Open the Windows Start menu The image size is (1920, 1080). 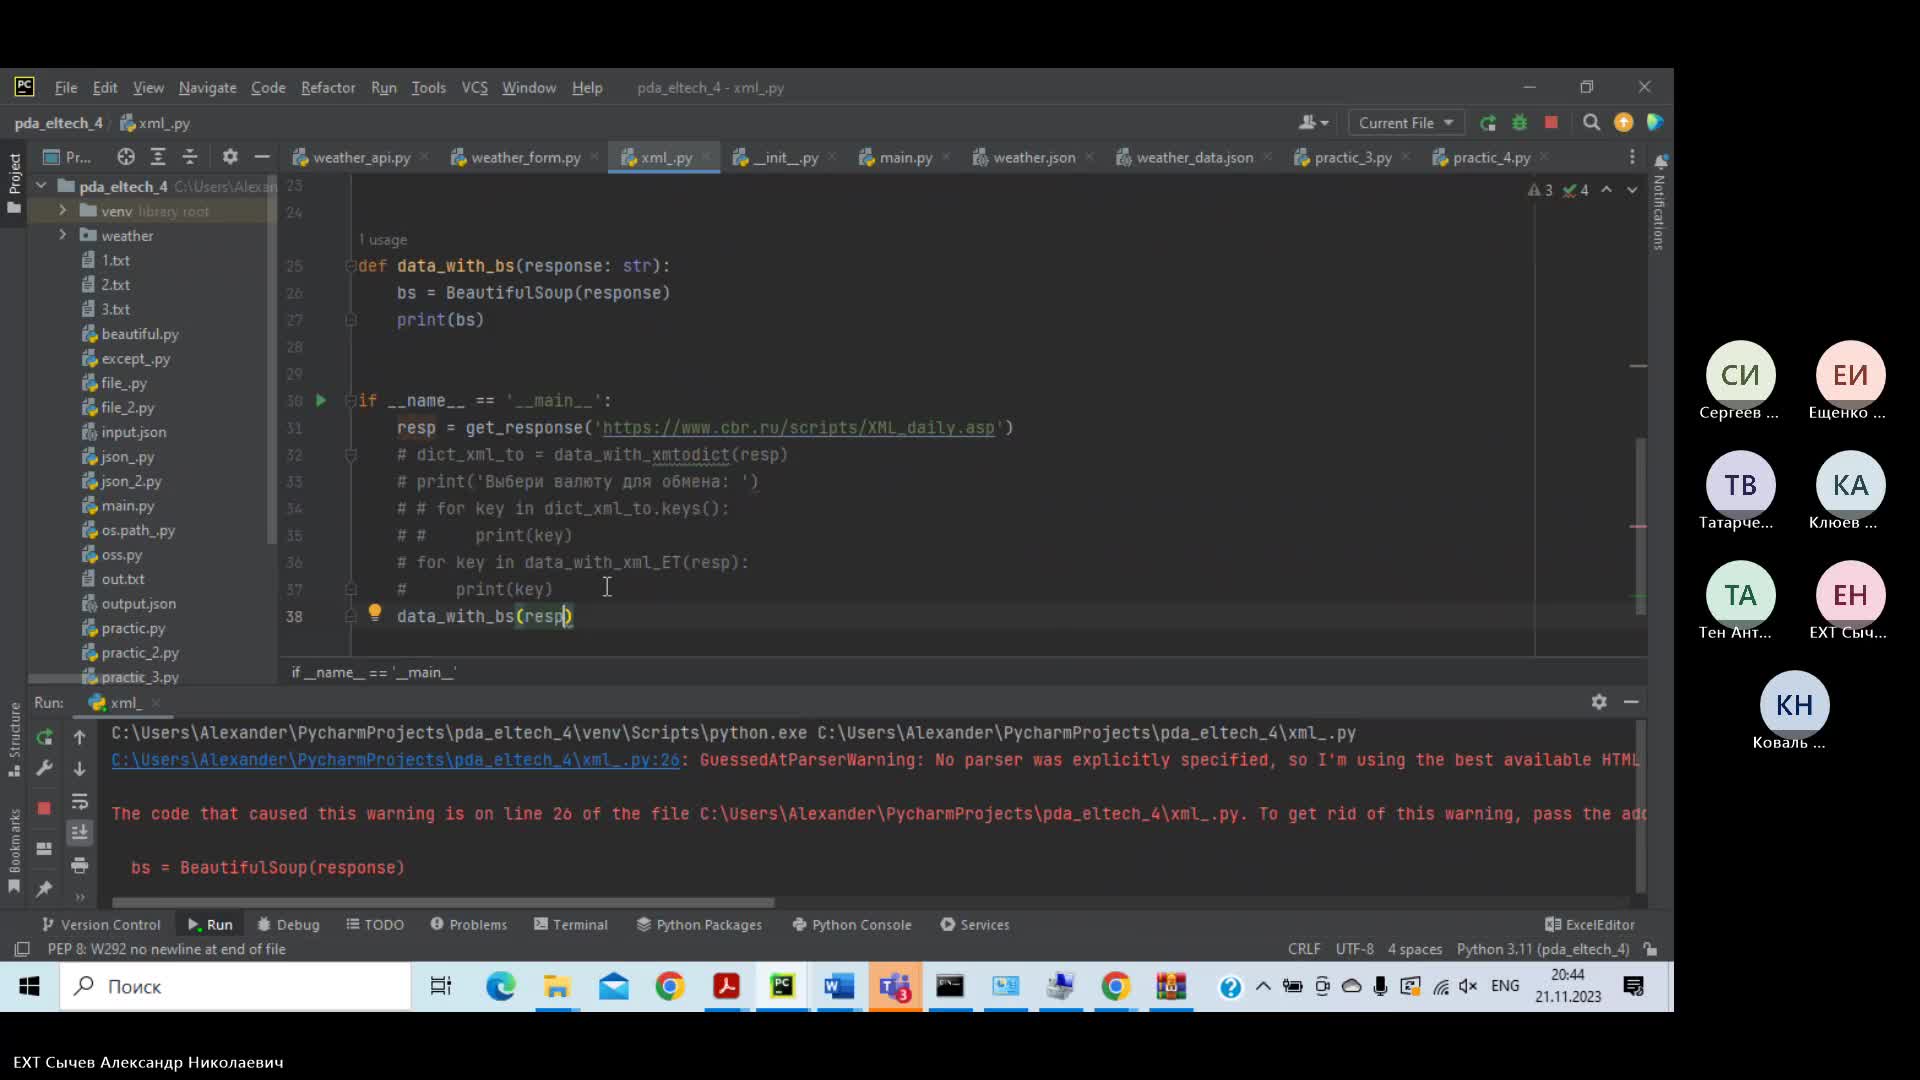tap(29, 987)
